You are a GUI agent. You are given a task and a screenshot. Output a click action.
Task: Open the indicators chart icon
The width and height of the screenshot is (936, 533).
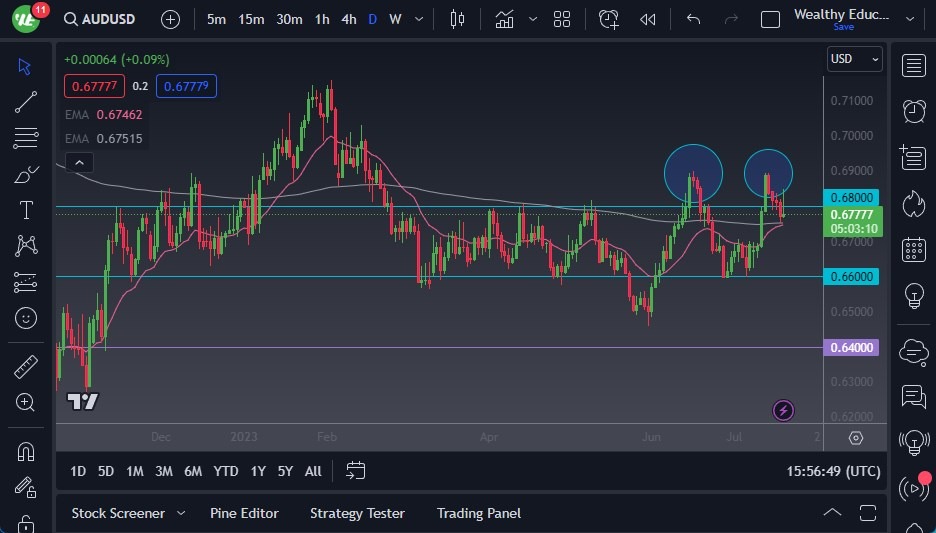pyautogui.click(x=504, y=19)
